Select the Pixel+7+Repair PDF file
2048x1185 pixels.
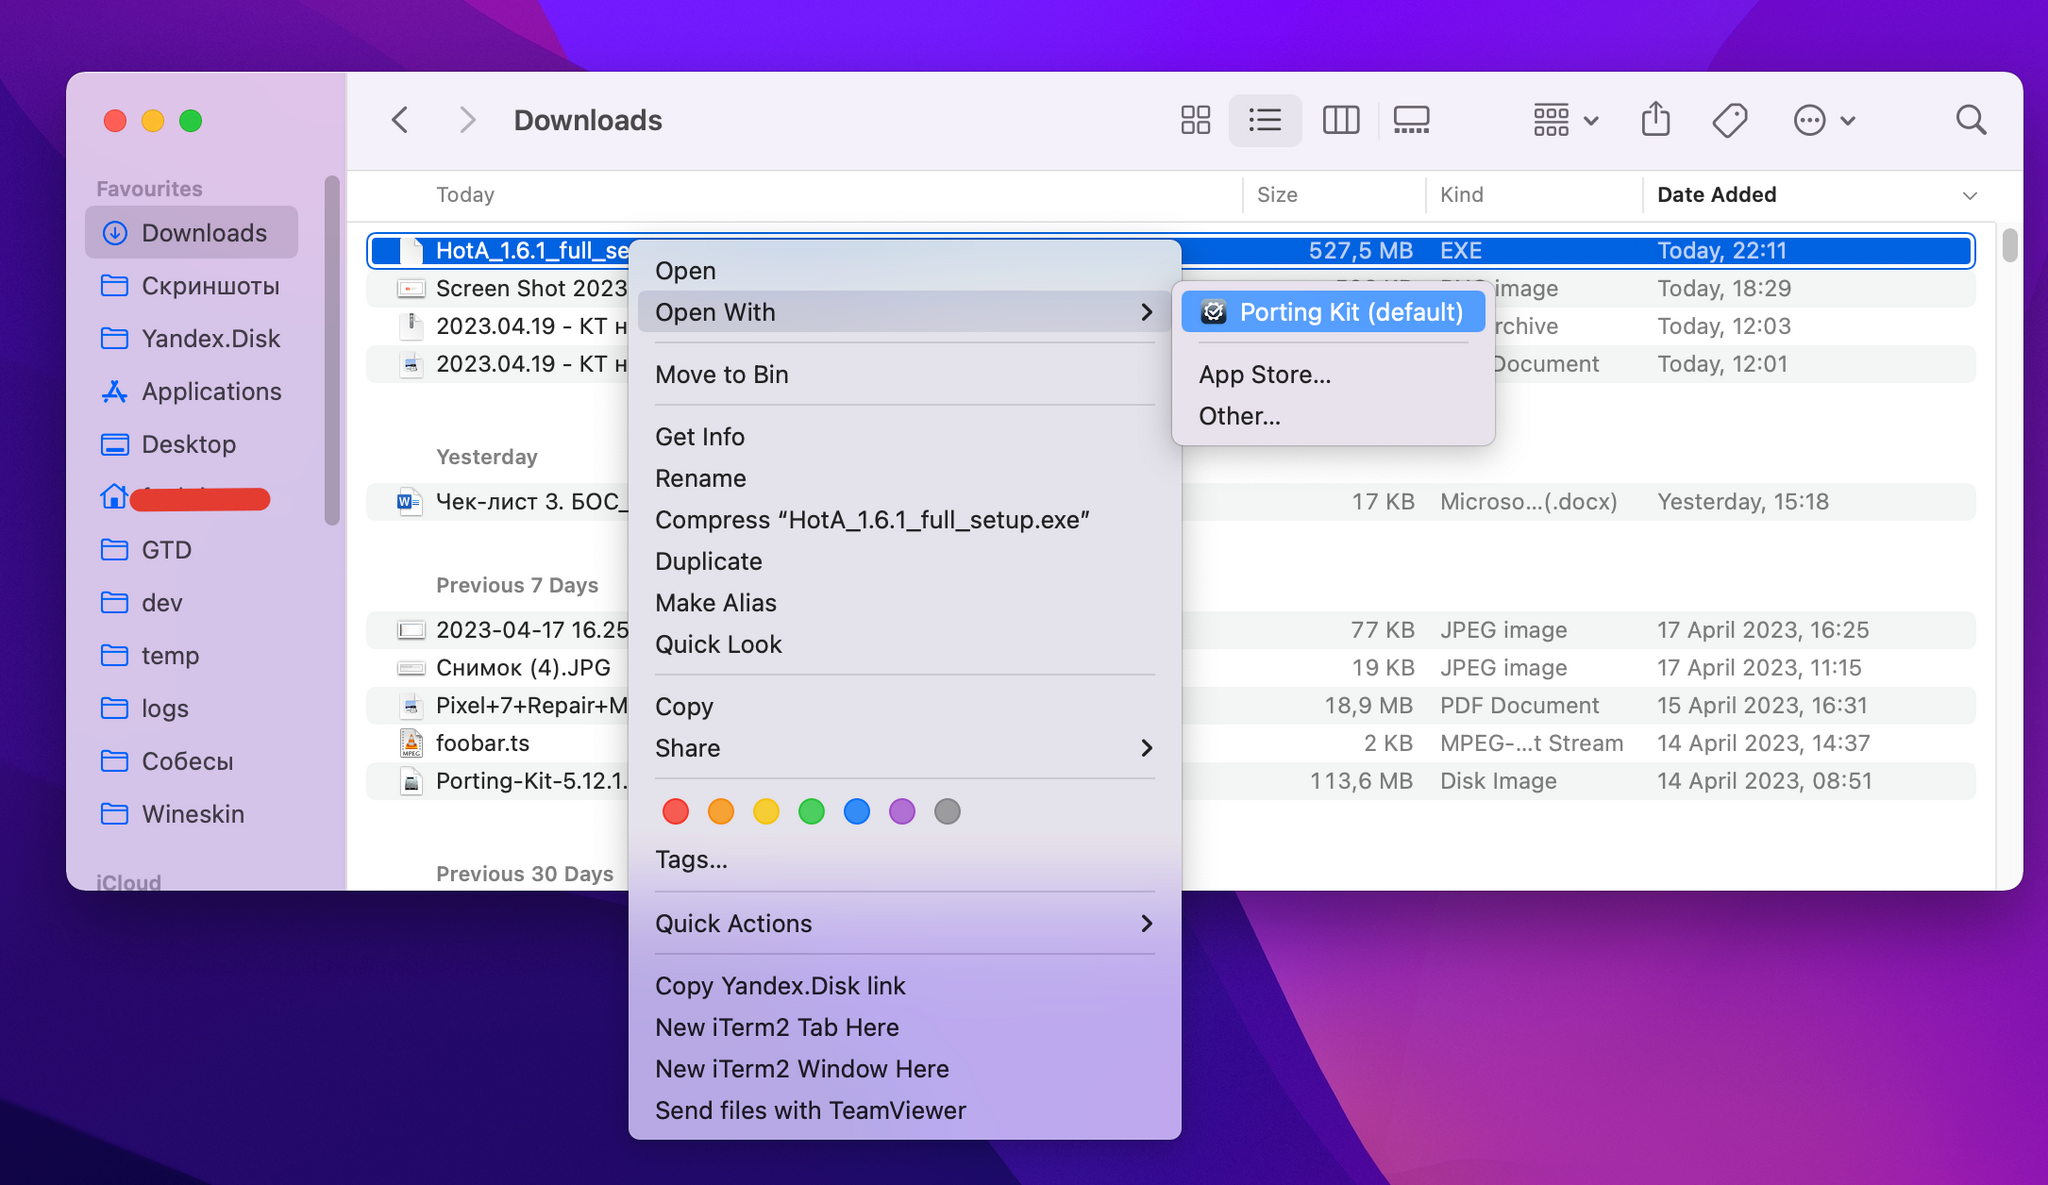point(1170,705)
